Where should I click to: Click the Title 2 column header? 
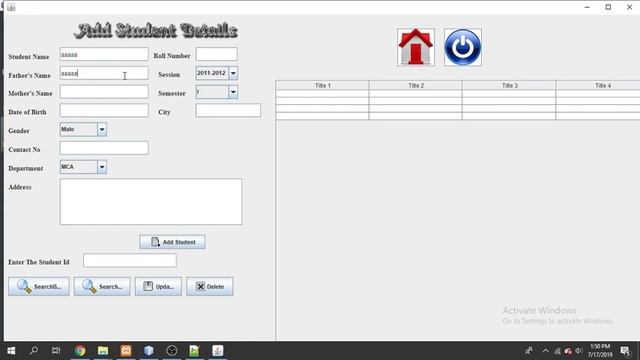pyautogui.click(x=416, y=85)
